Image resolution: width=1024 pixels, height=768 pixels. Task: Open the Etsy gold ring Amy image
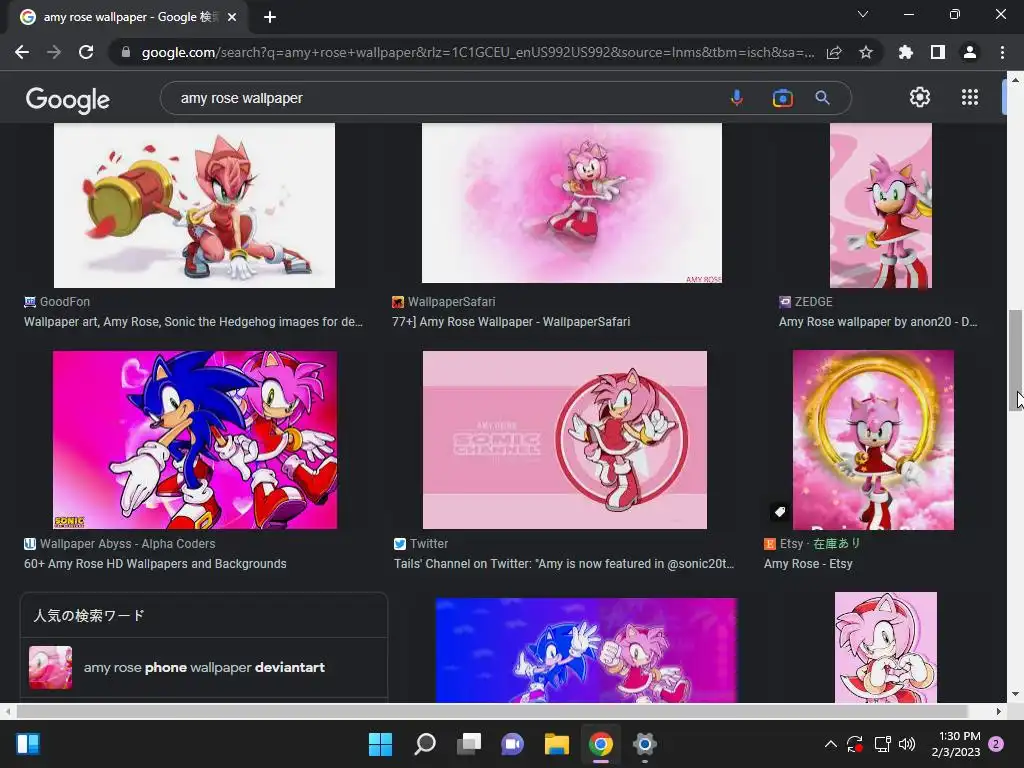click(873, 440)
